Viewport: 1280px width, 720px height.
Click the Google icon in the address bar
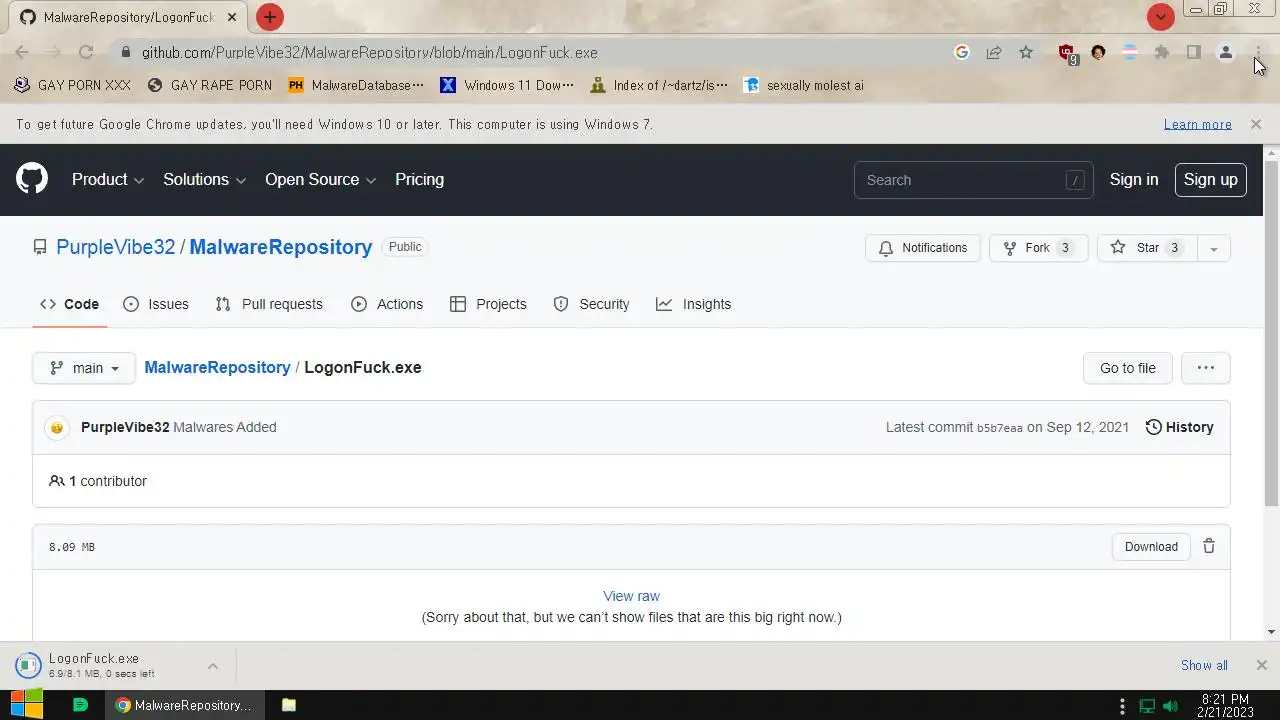coord(962,53)
